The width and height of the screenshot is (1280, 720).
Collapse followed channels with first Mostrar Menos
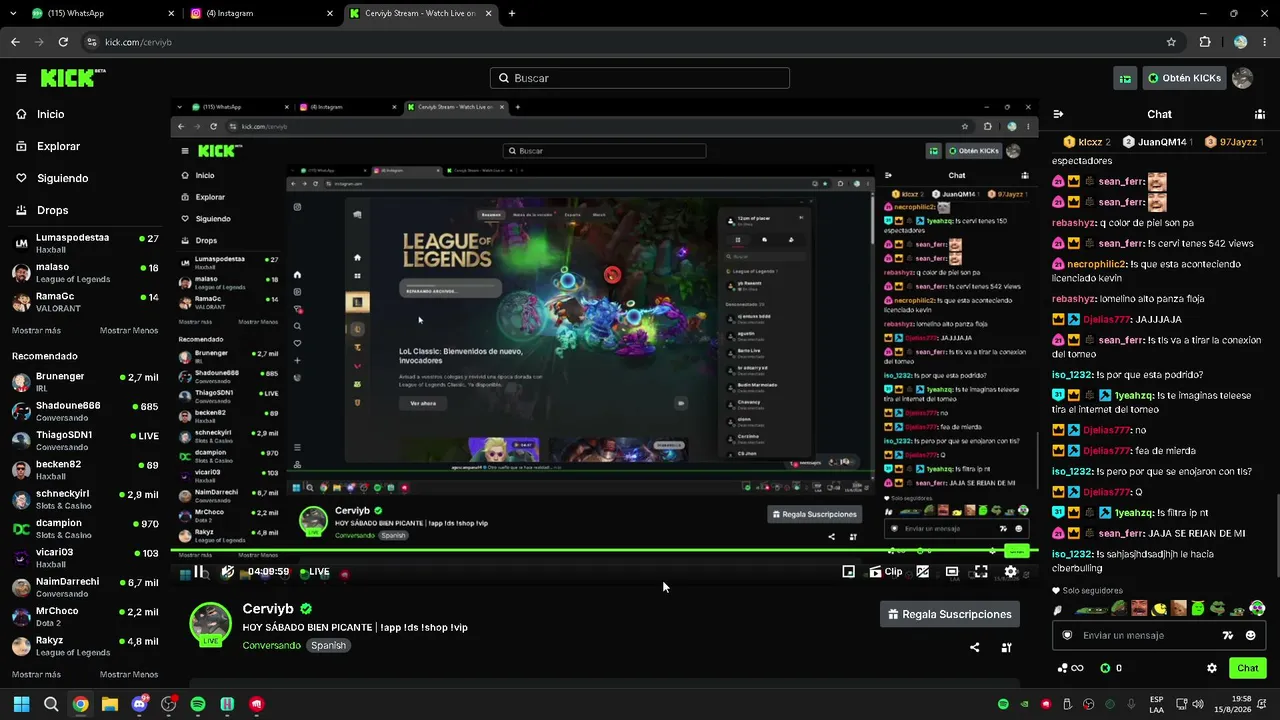129,330
